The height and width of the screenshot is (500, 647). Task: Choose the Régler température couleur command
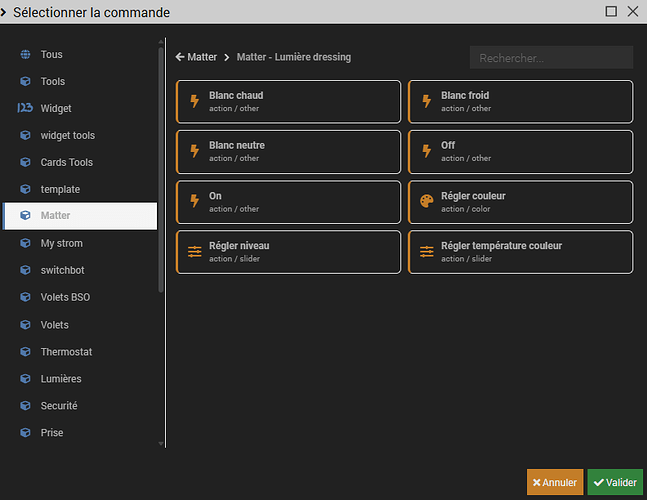520,252
